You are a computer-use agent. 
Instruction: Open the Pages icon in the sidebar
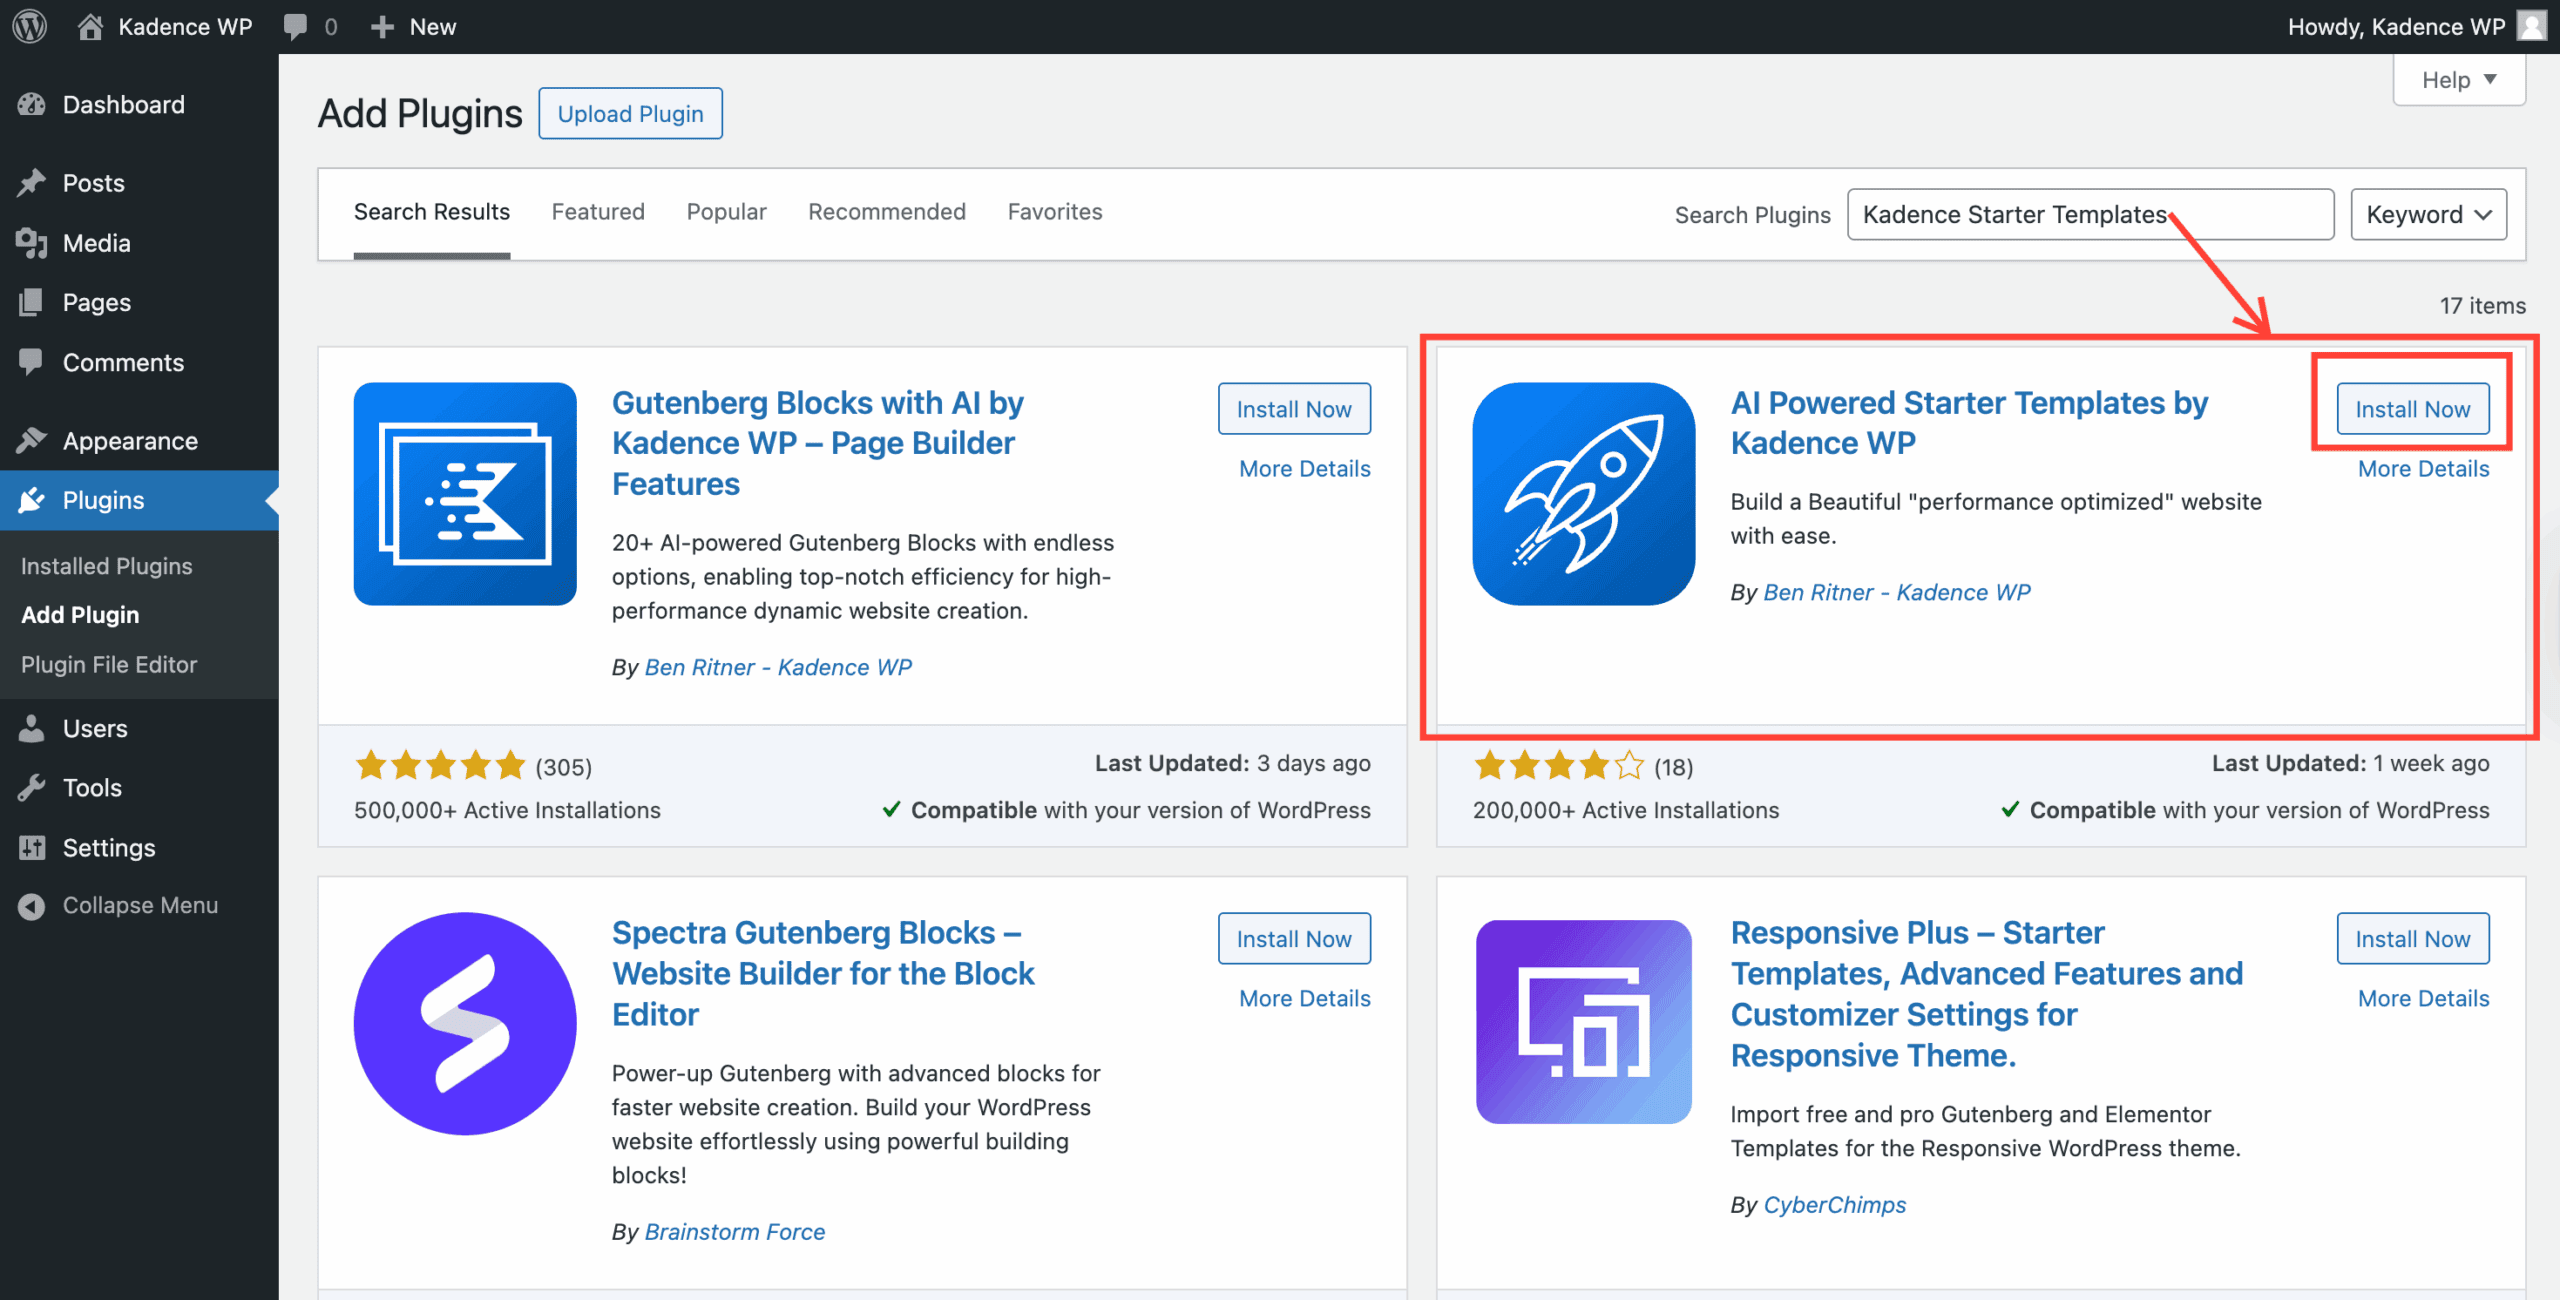pos(32,302)
